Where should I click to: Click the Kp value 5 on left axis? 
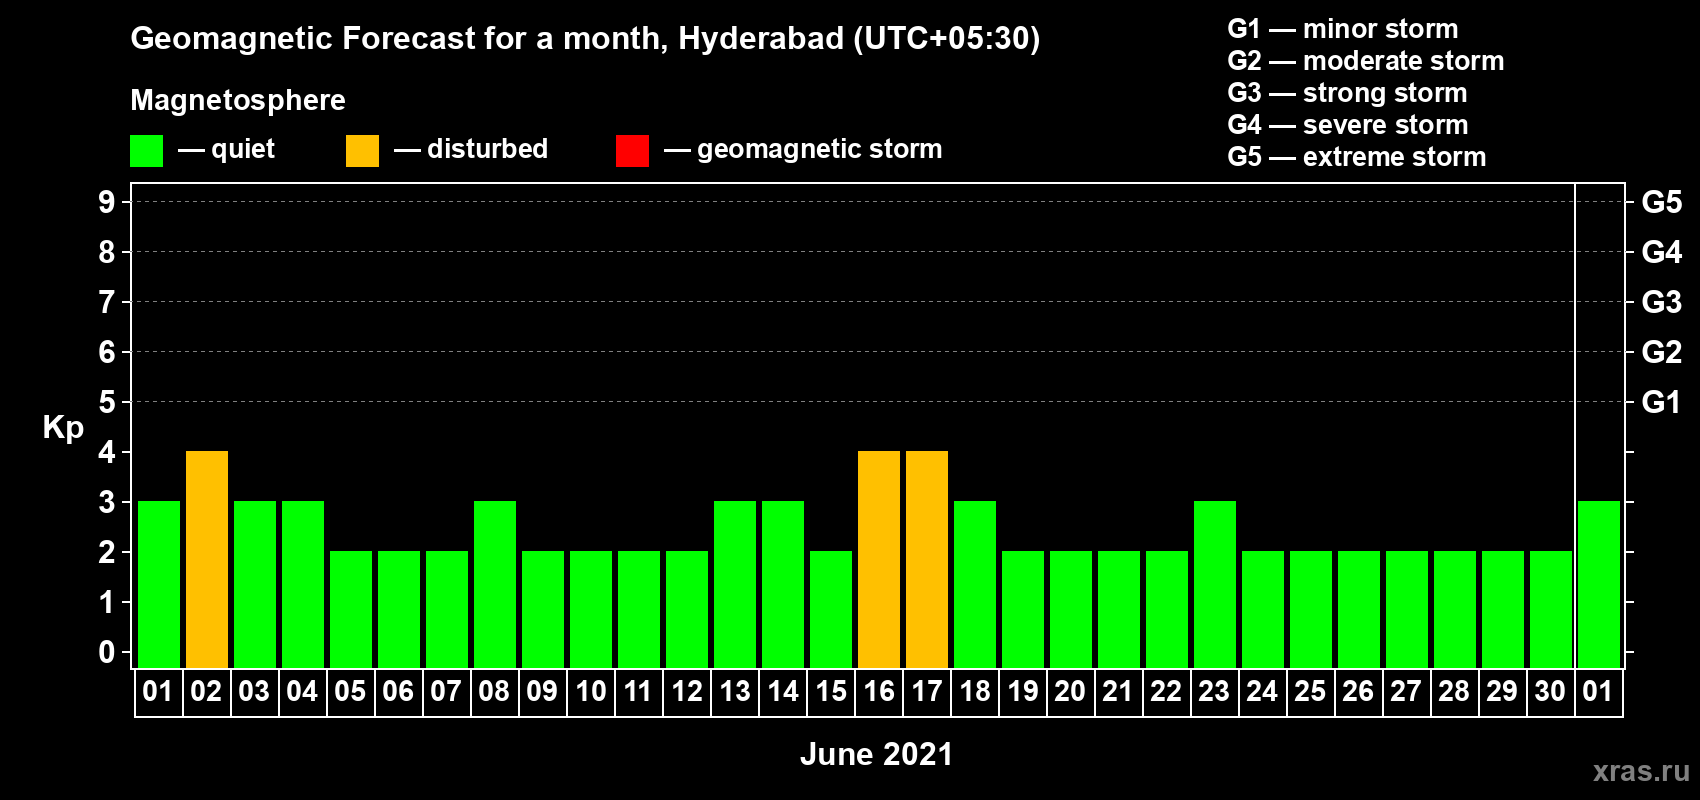point(107,402)
